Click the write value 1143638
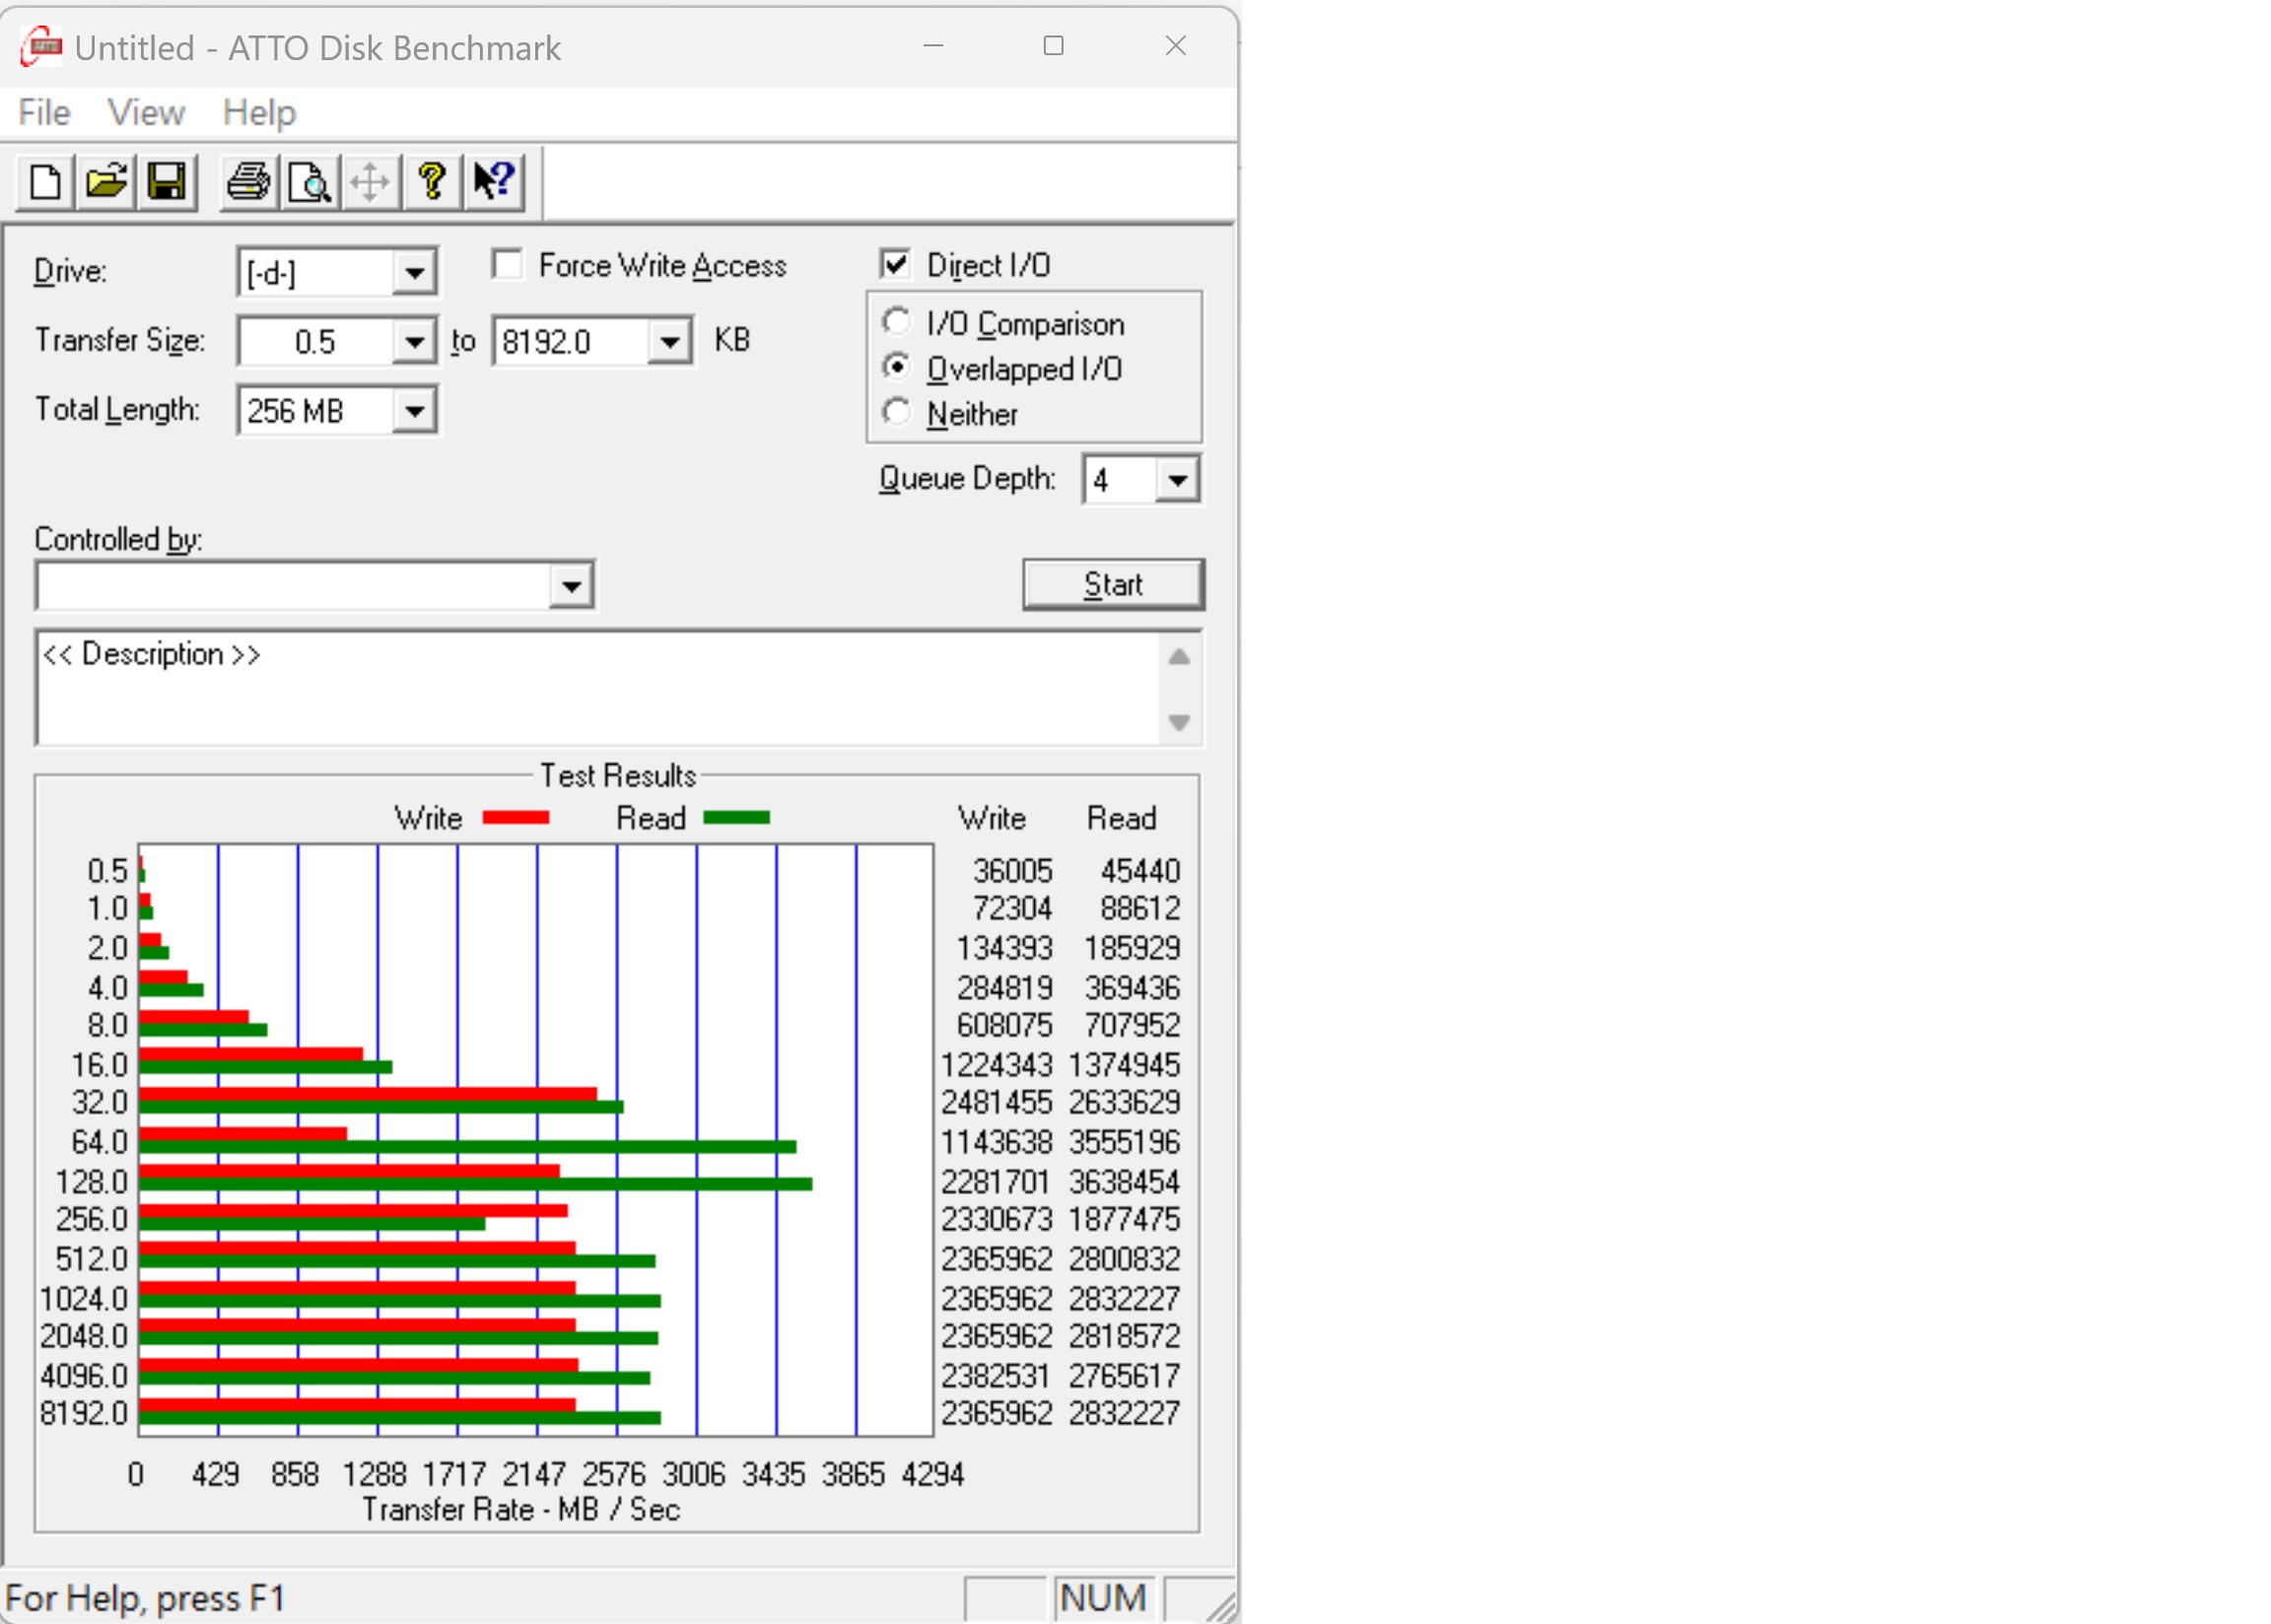This screenshot has width=2271, height=1624. pos(996,1142)
